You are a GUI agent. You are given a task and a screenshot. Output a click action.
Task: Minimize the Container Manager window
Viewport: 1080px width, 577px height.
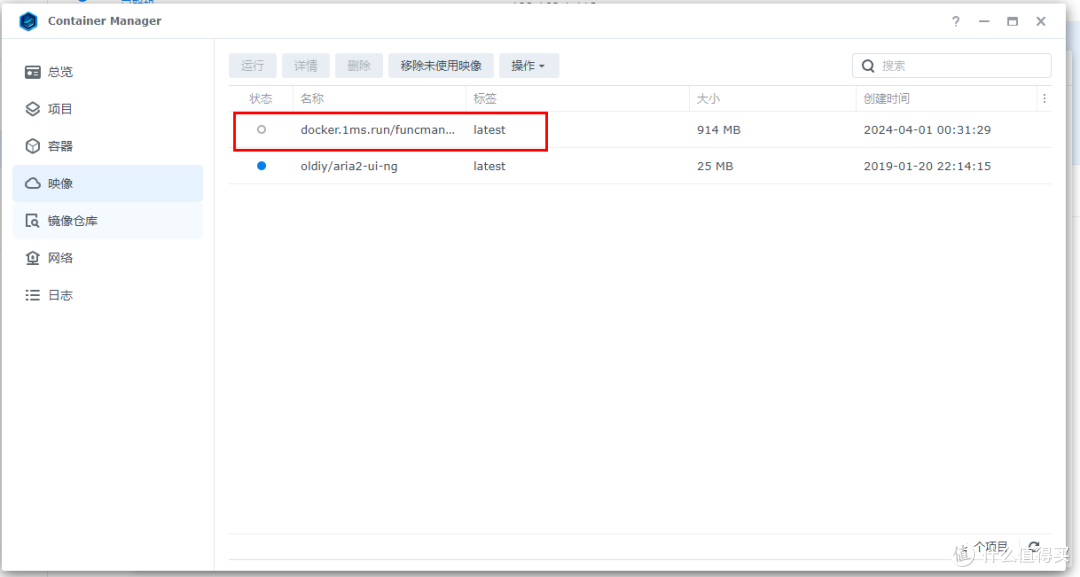984,21
